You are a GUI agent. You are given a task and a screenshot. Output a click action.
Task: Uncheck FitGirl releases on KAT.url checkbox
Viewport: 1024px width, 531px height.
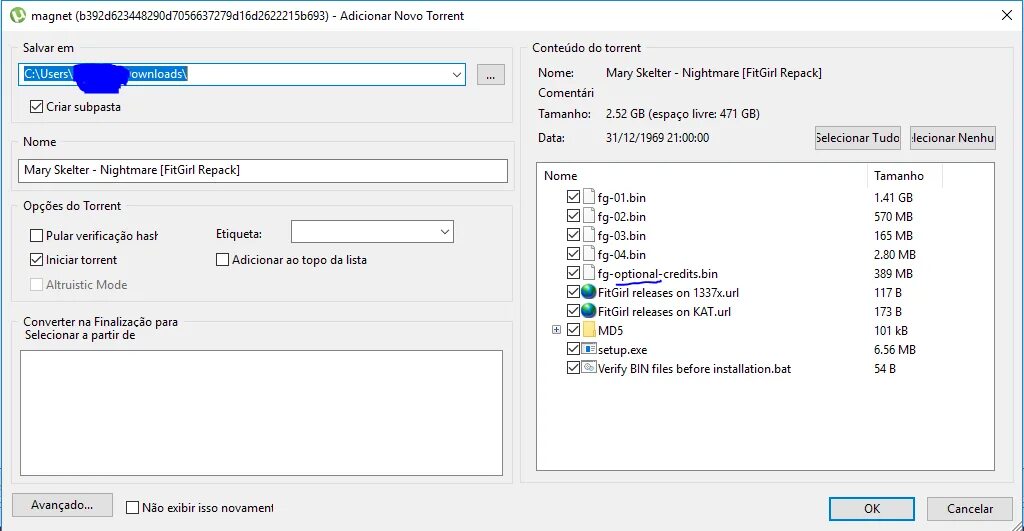tap(573, 310)
